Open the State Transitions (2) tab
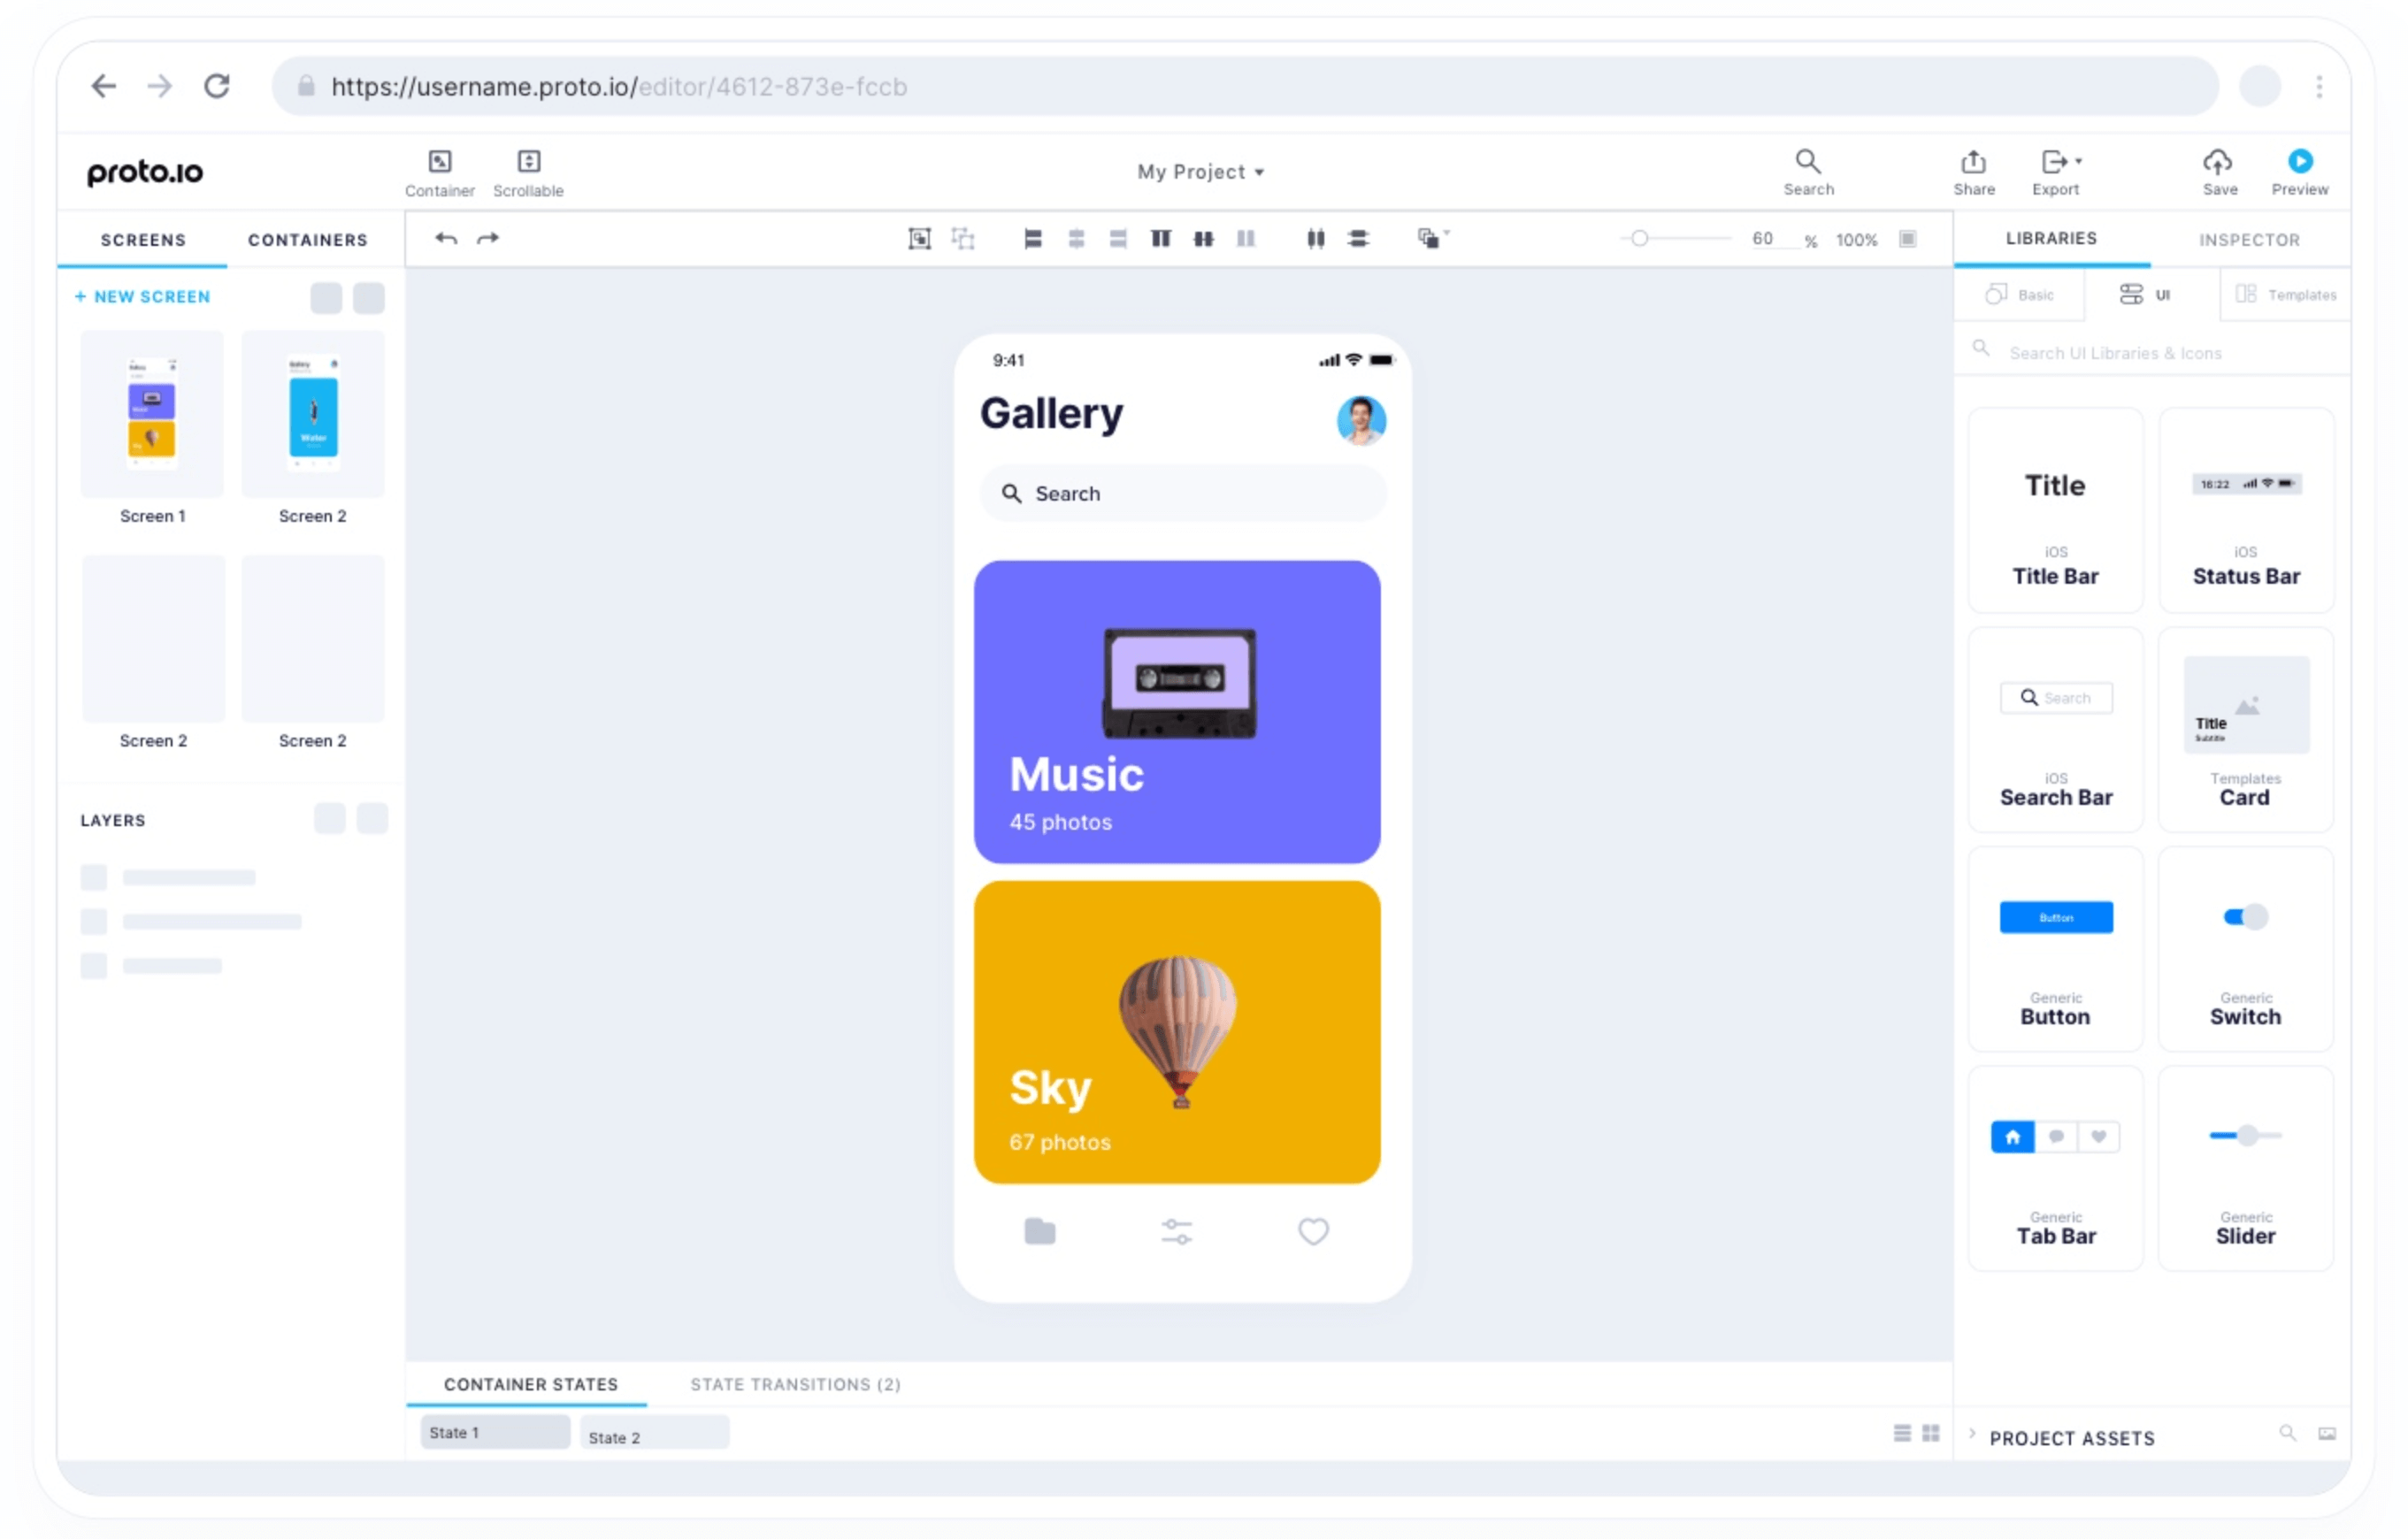Image resolution: width=2408 pixels, height=1539 pixels. click(x=795, y=1385)
